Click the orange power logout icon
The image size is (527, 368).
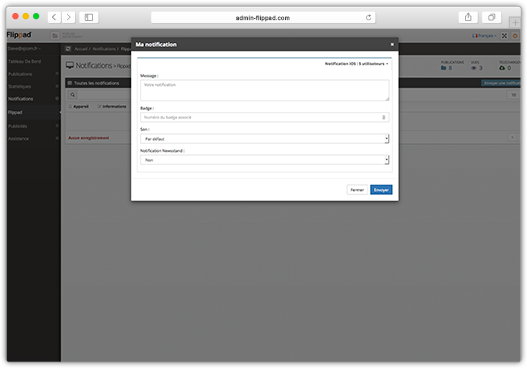[515, 36]
